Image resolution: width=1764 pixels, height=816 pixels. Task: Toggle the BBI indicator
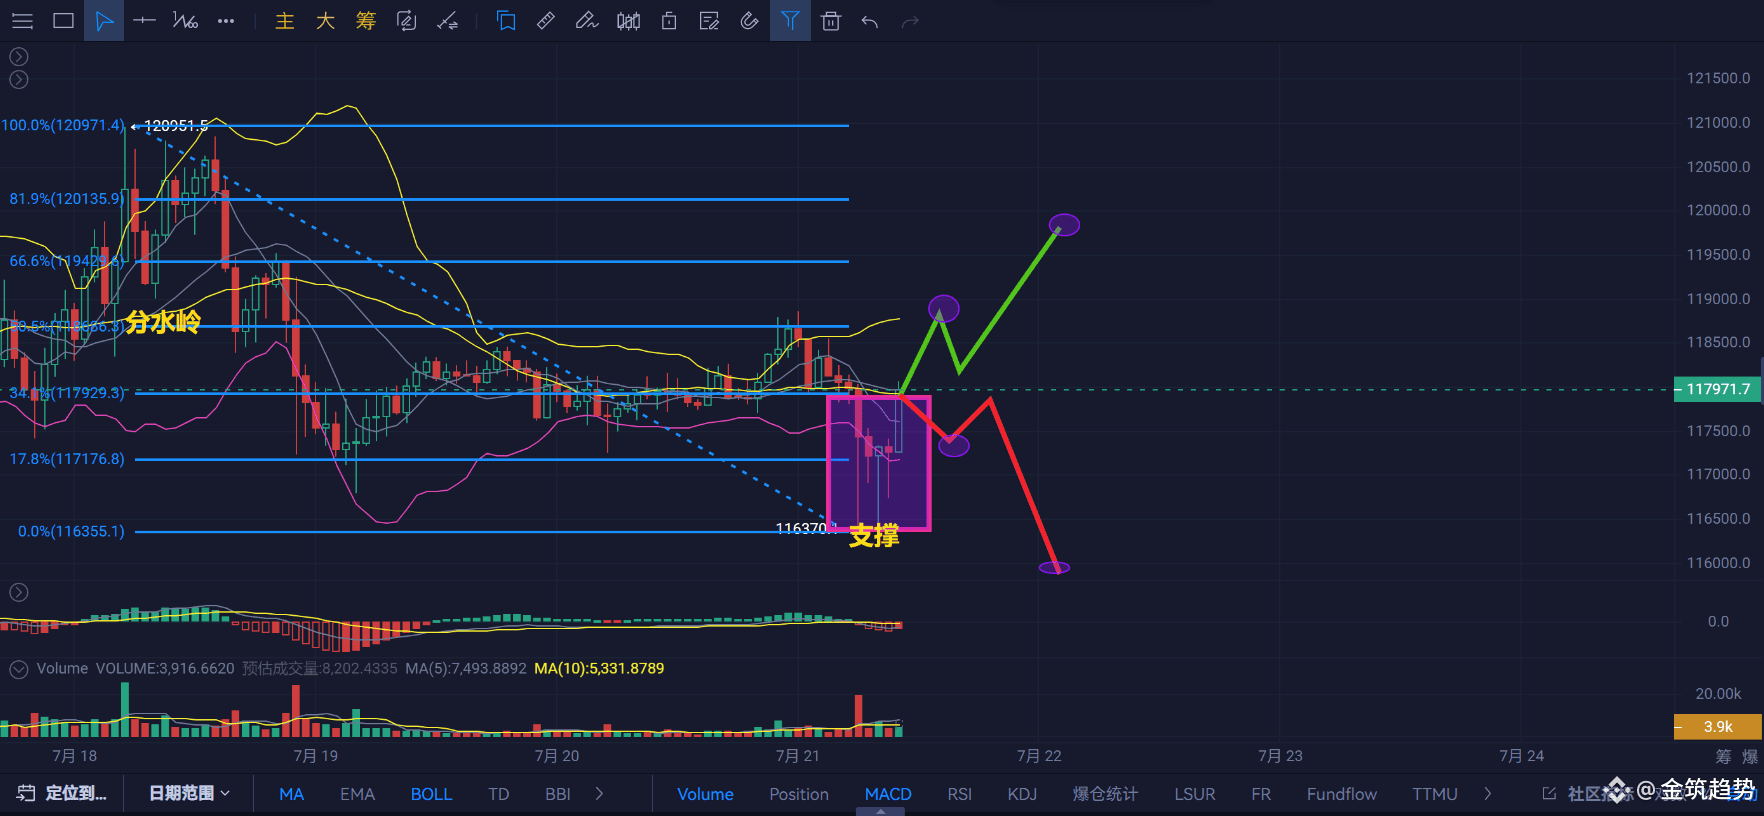click(x=557, y=794)
